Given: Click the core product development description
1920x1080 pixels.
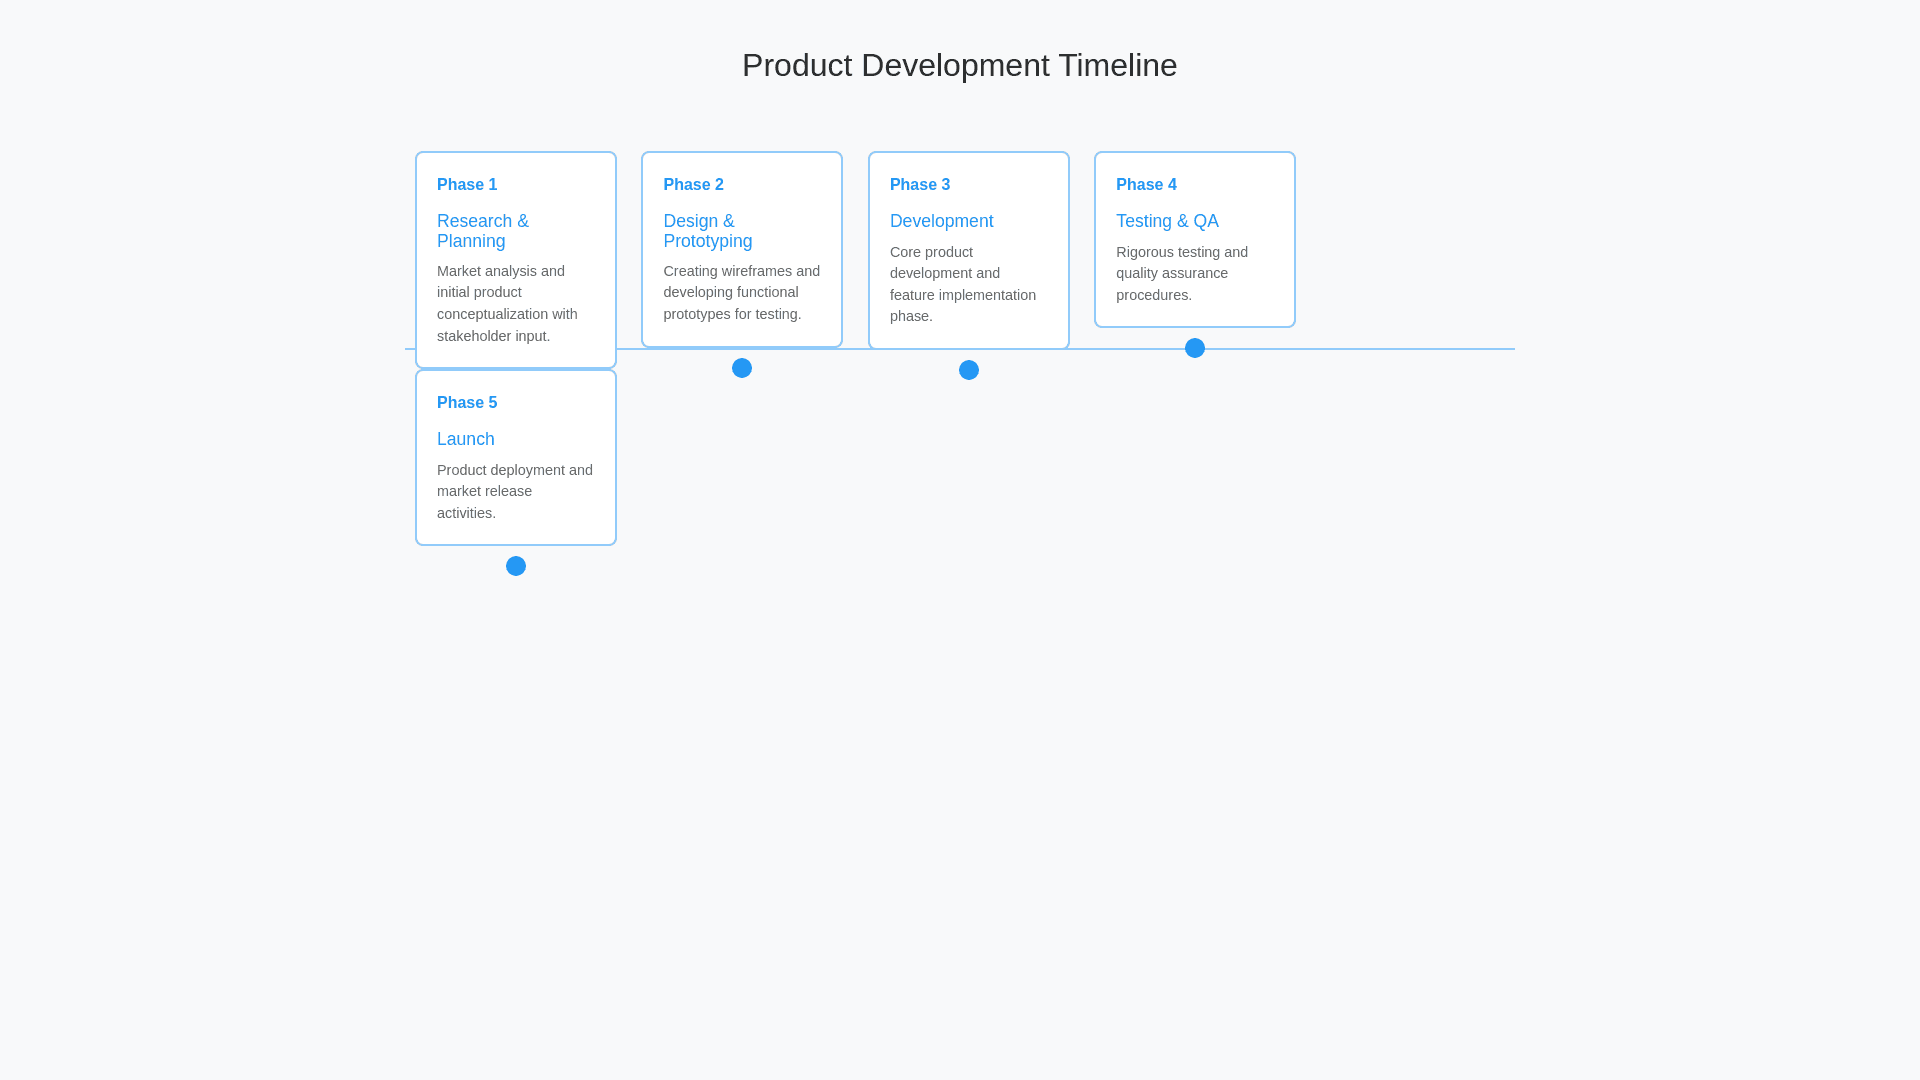Looking at the screenshot, I should pos(962,284).
